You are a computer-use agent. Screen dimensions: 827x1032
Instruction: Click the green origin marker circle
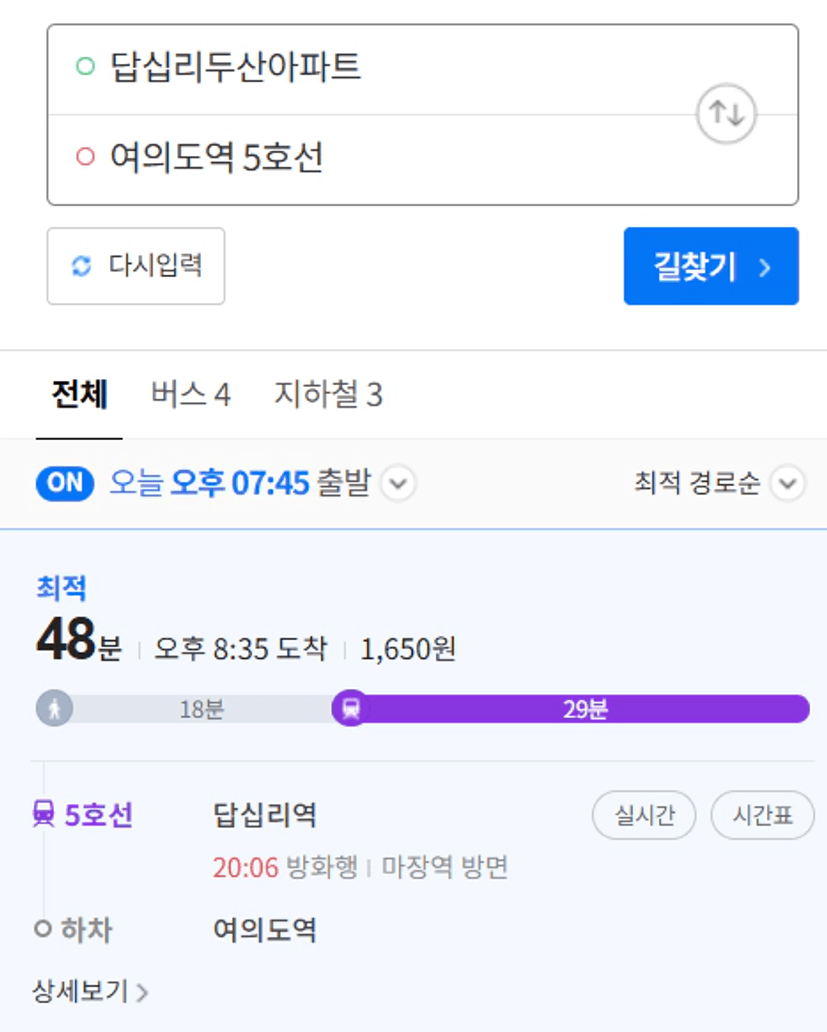[86, 66]
